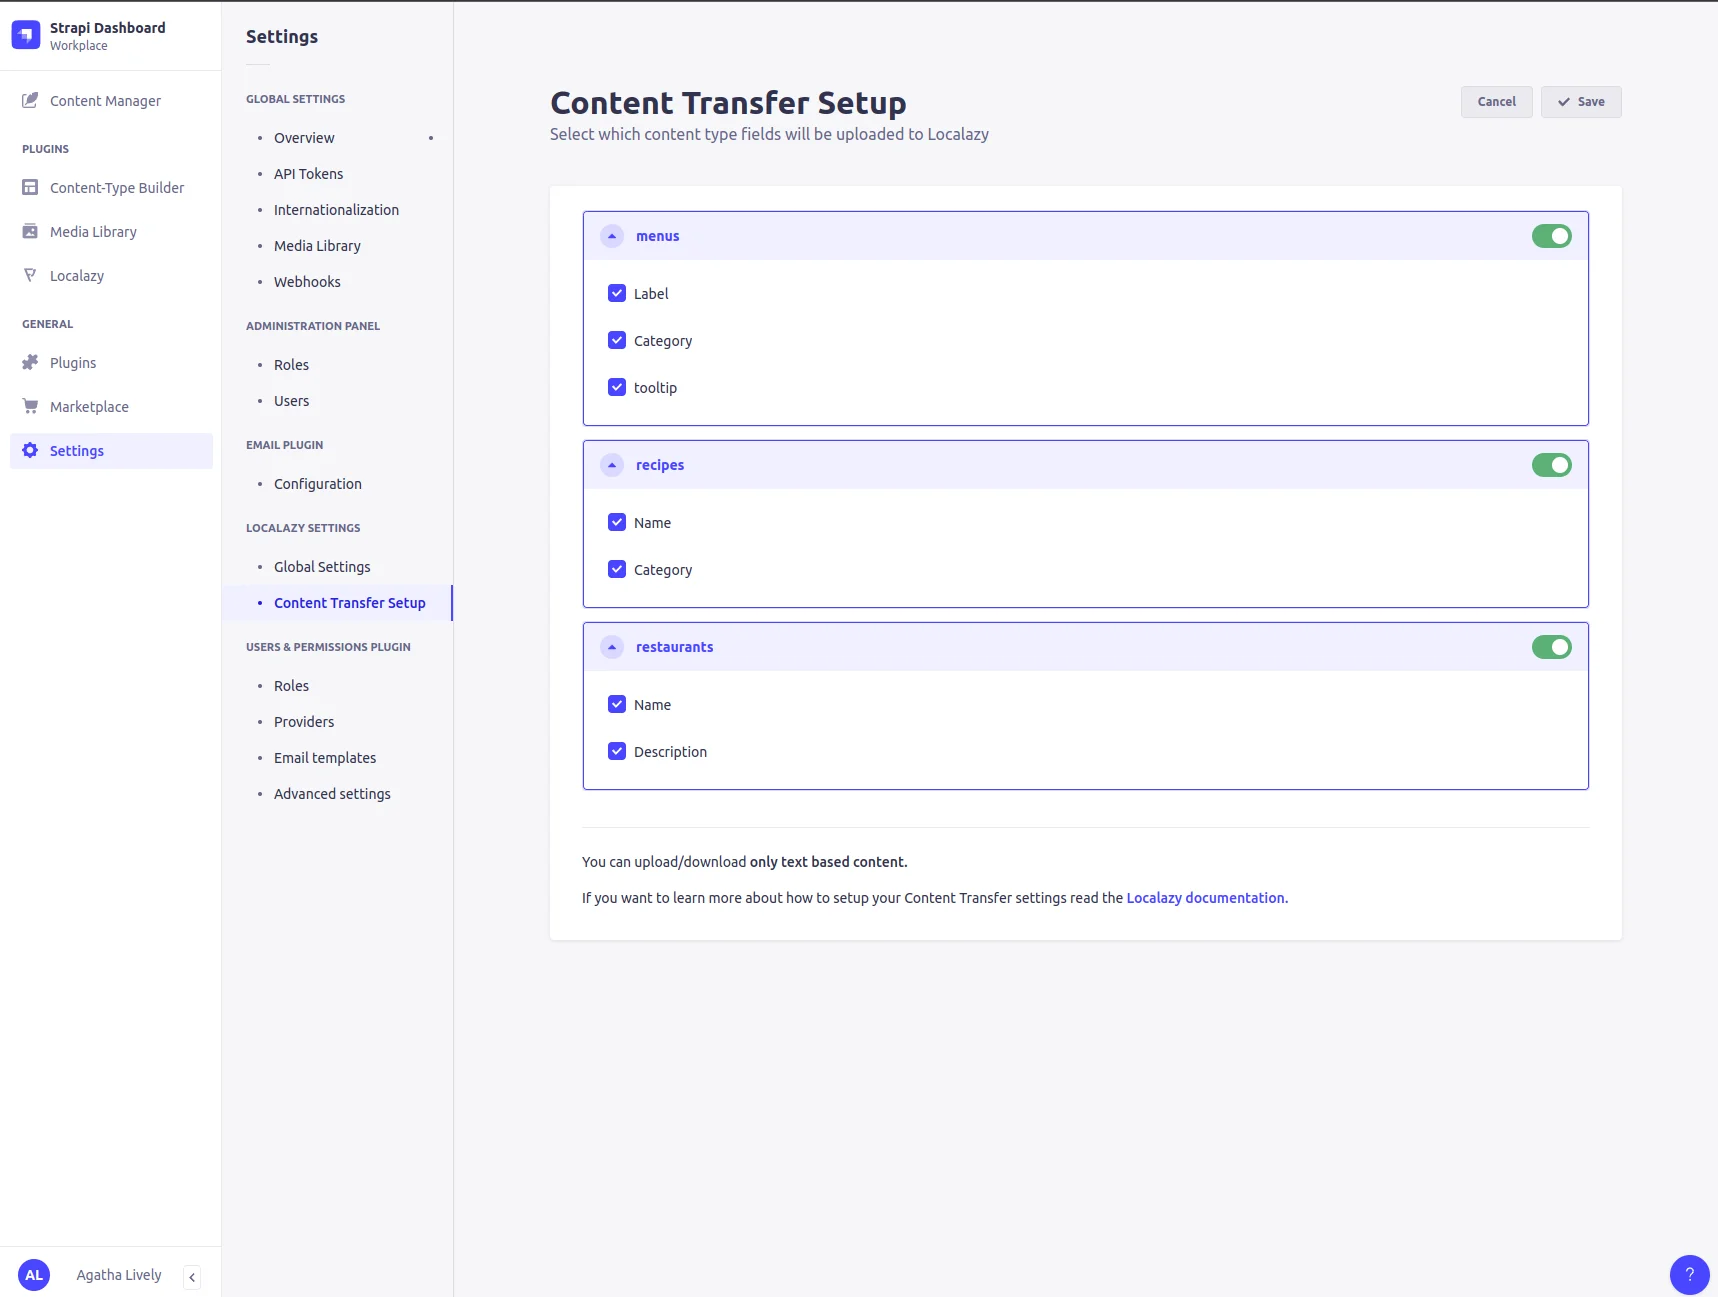Click the help question mark button
This screenshot has height=1297, width=1718.
(1689, 1274)
